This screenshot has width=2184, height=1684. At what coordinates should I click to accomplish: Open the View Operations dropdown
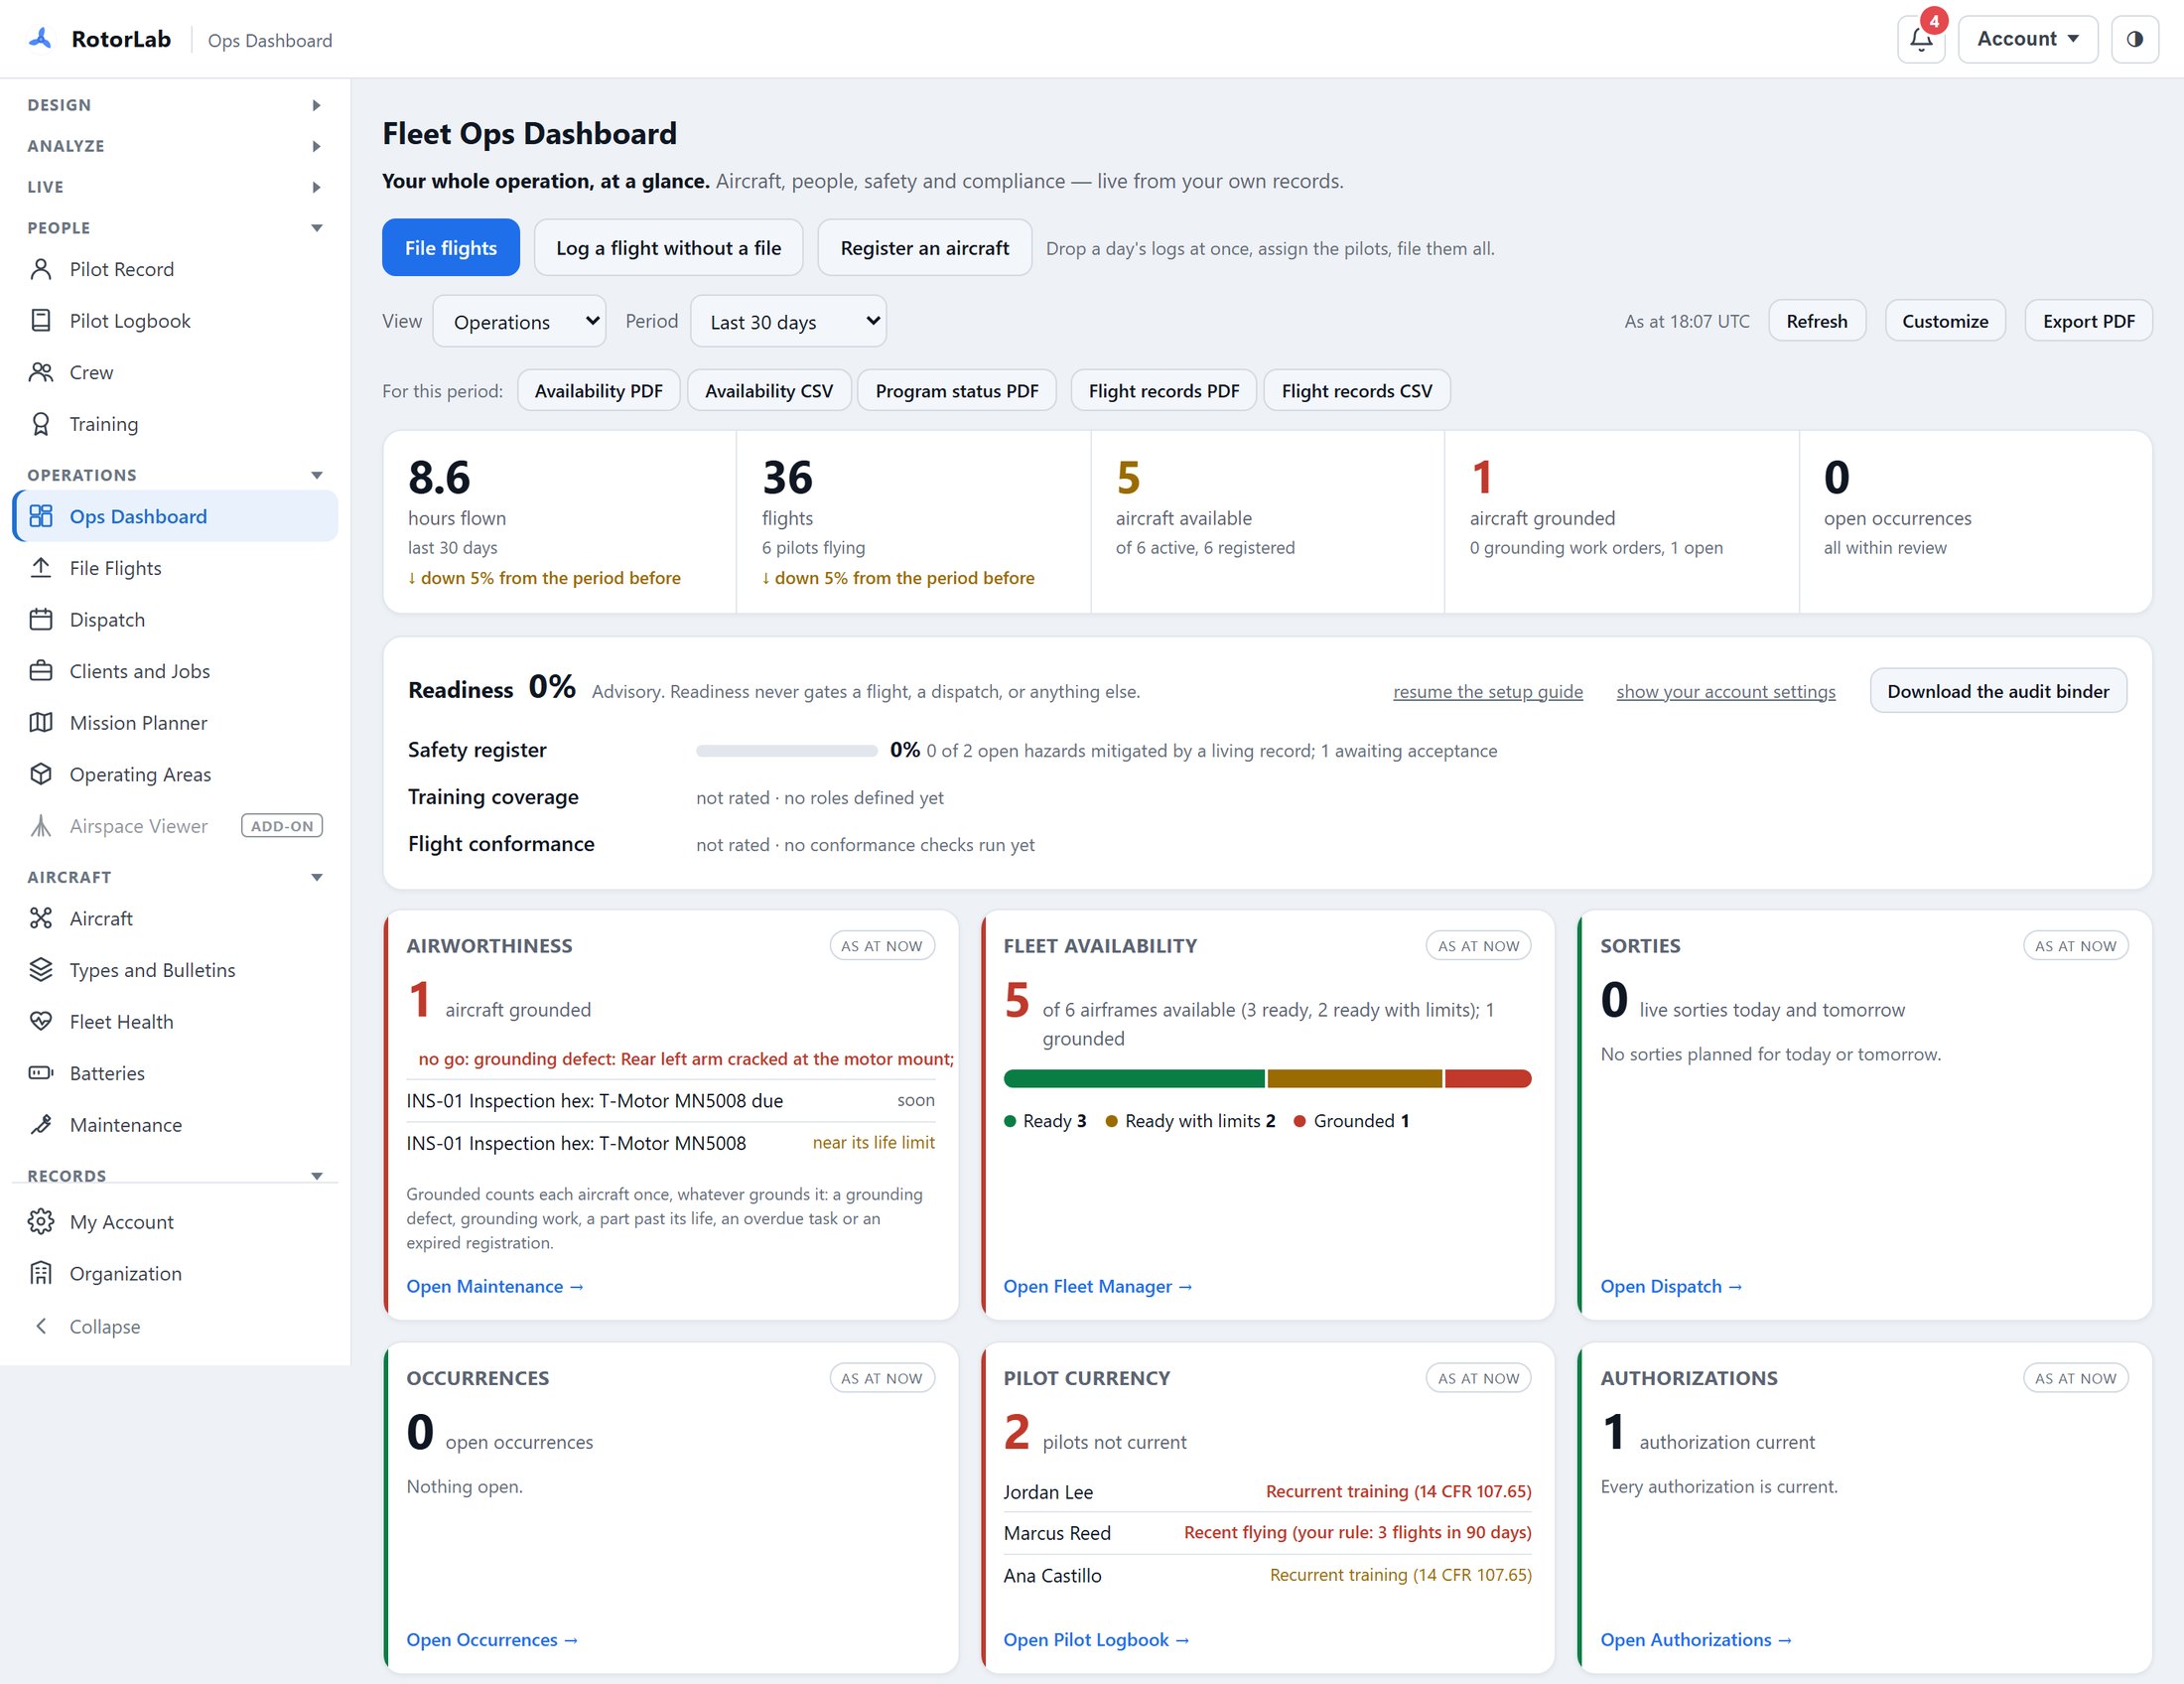[519, 321]
